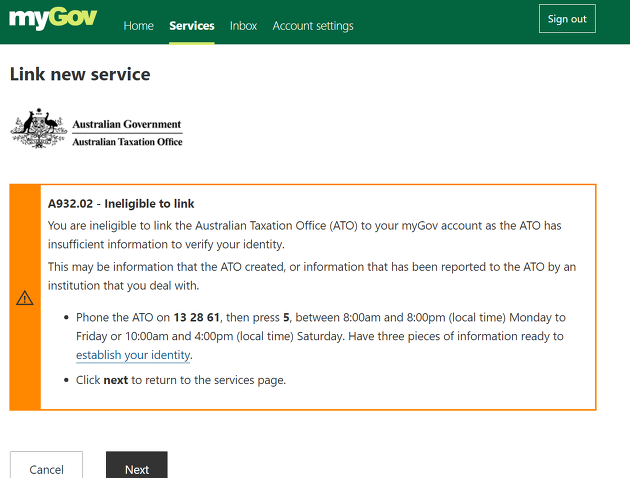Click the Cancel button
Screen dimensions: 630x478
(x=46, y=465)
